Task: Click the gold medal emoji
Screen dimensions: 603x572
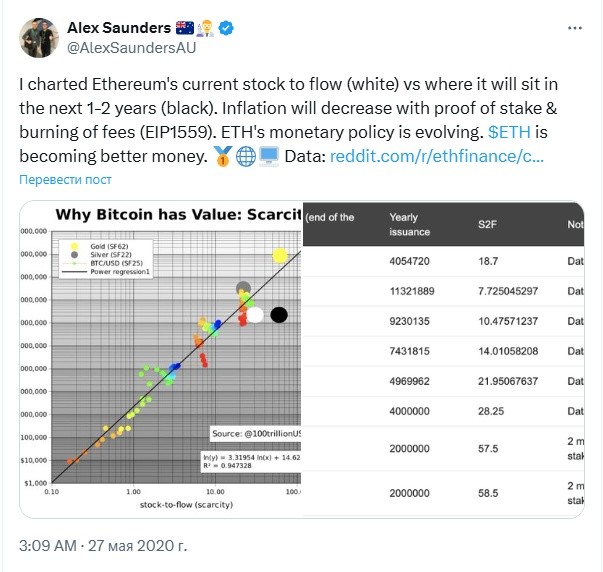Action: (x=223, y=156)
